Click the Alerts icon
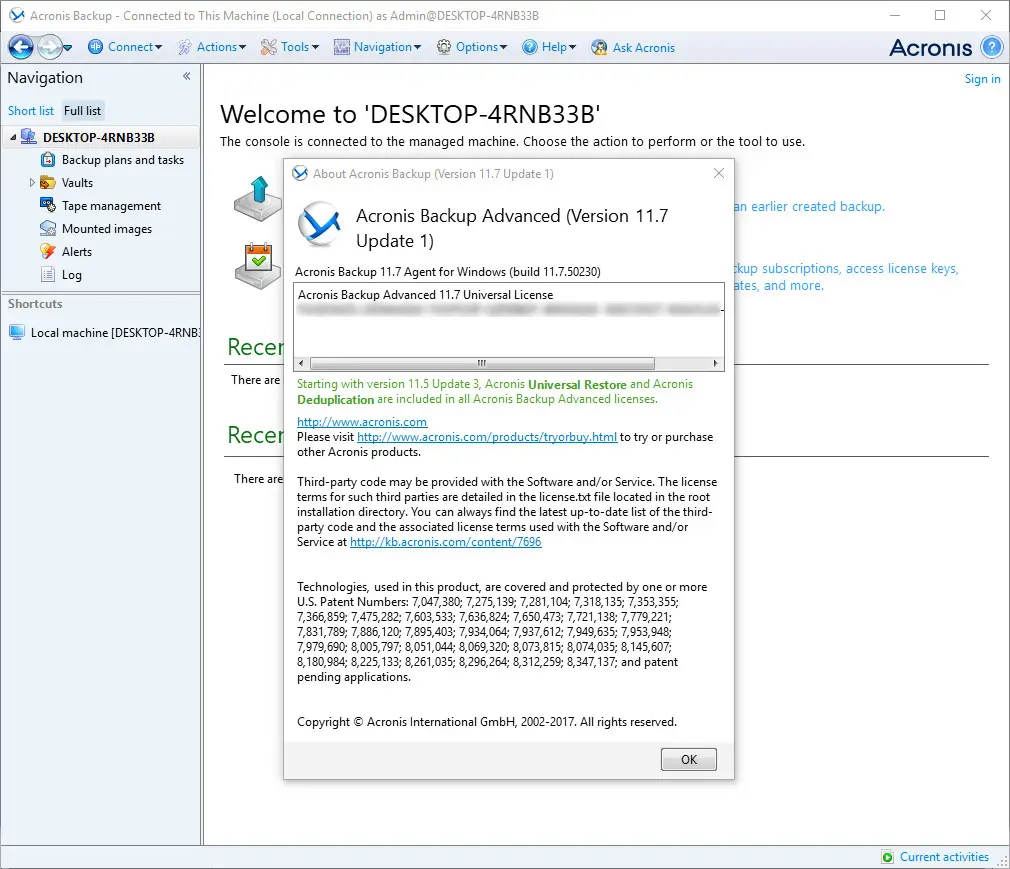Image resolution: width=1010 pixels, height=869 pixels. point(48,251)
